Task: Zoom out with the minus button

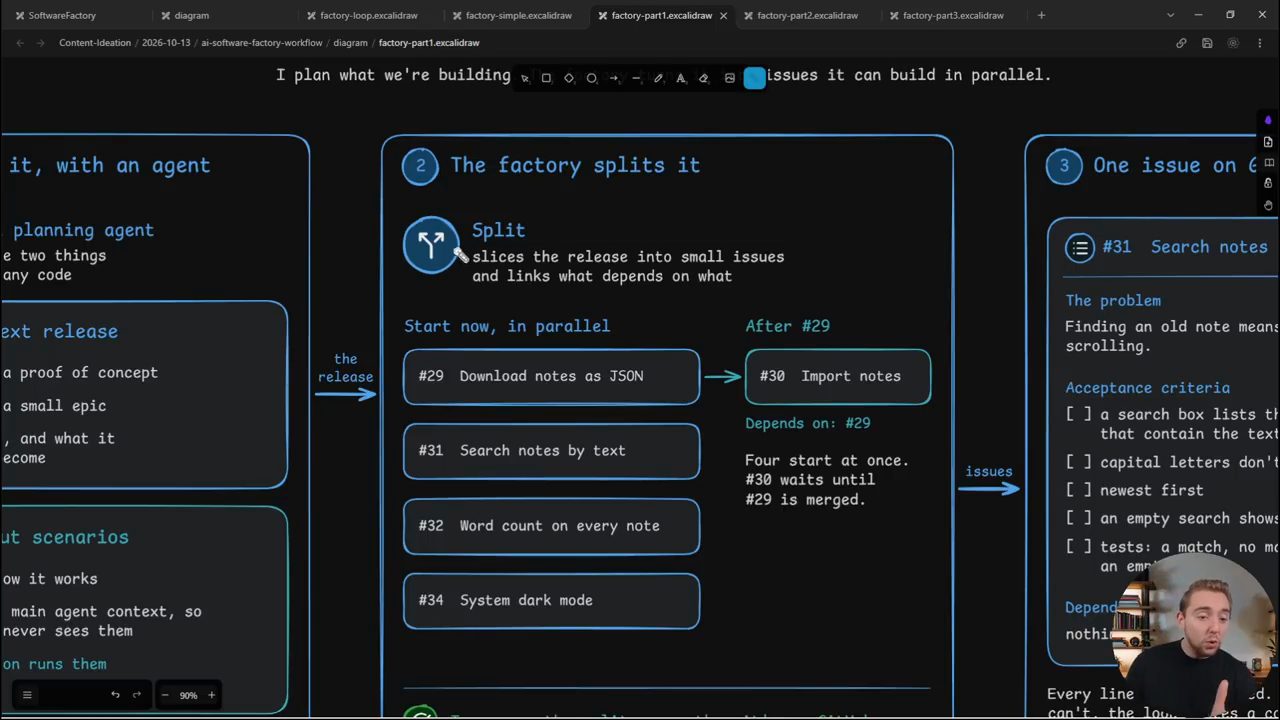Action: point(165,695)
